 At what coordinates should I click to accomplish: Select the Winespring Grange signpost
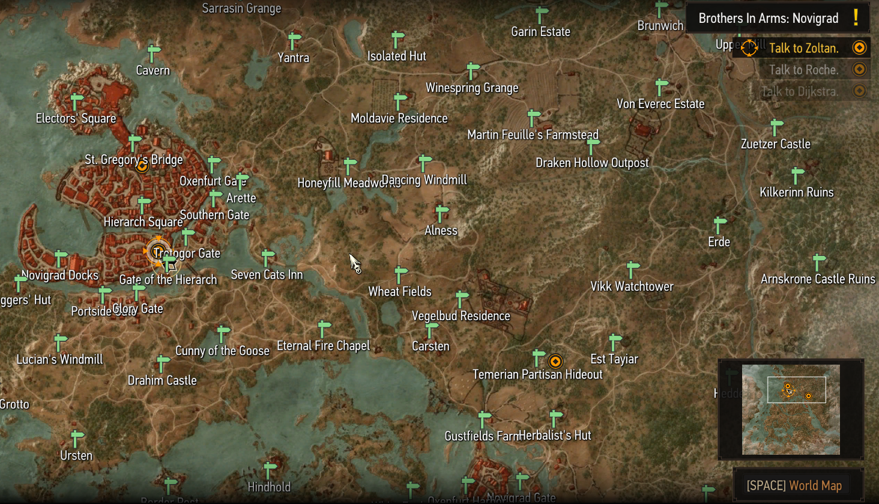coord(473,71)
